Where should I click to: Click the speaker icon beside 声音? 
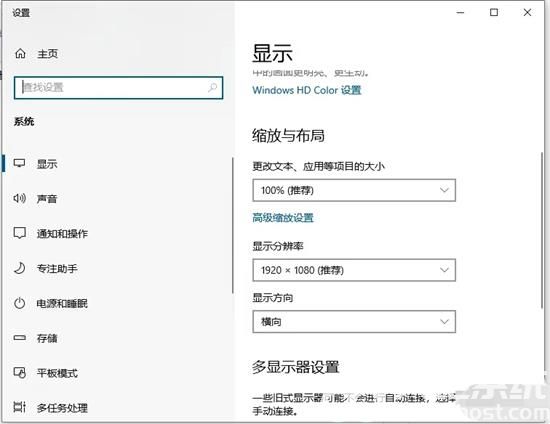[x=20, y=198]
